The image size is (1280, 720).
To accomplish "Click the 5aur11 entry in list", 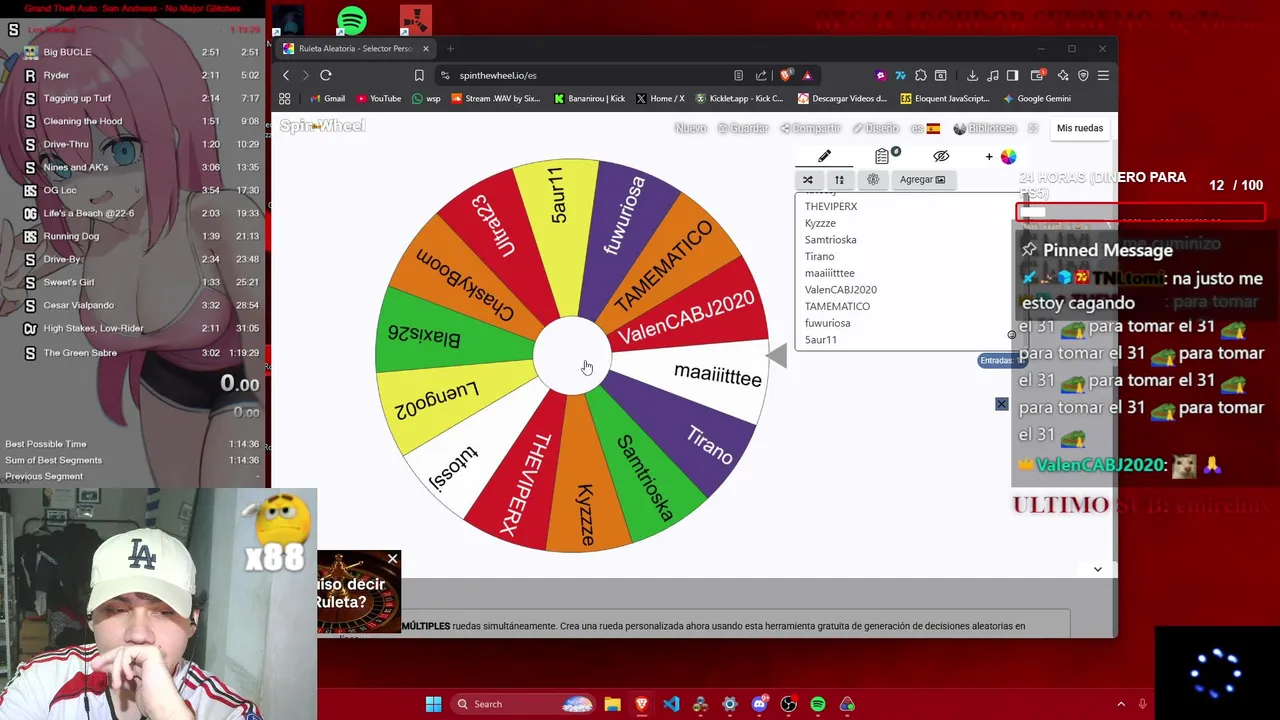I will click(820, 340).
